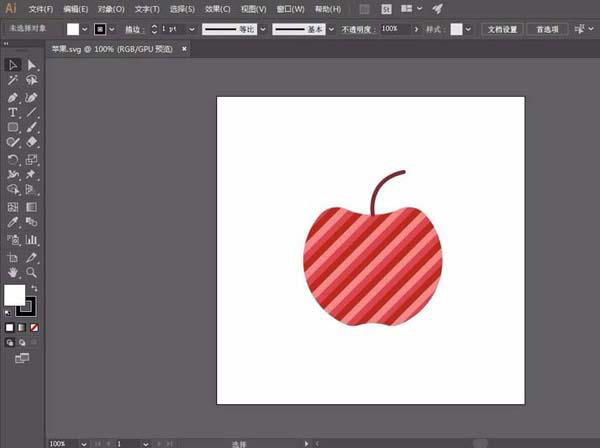
Task: Open the graphic style dropdown
Action: point(468,29)
